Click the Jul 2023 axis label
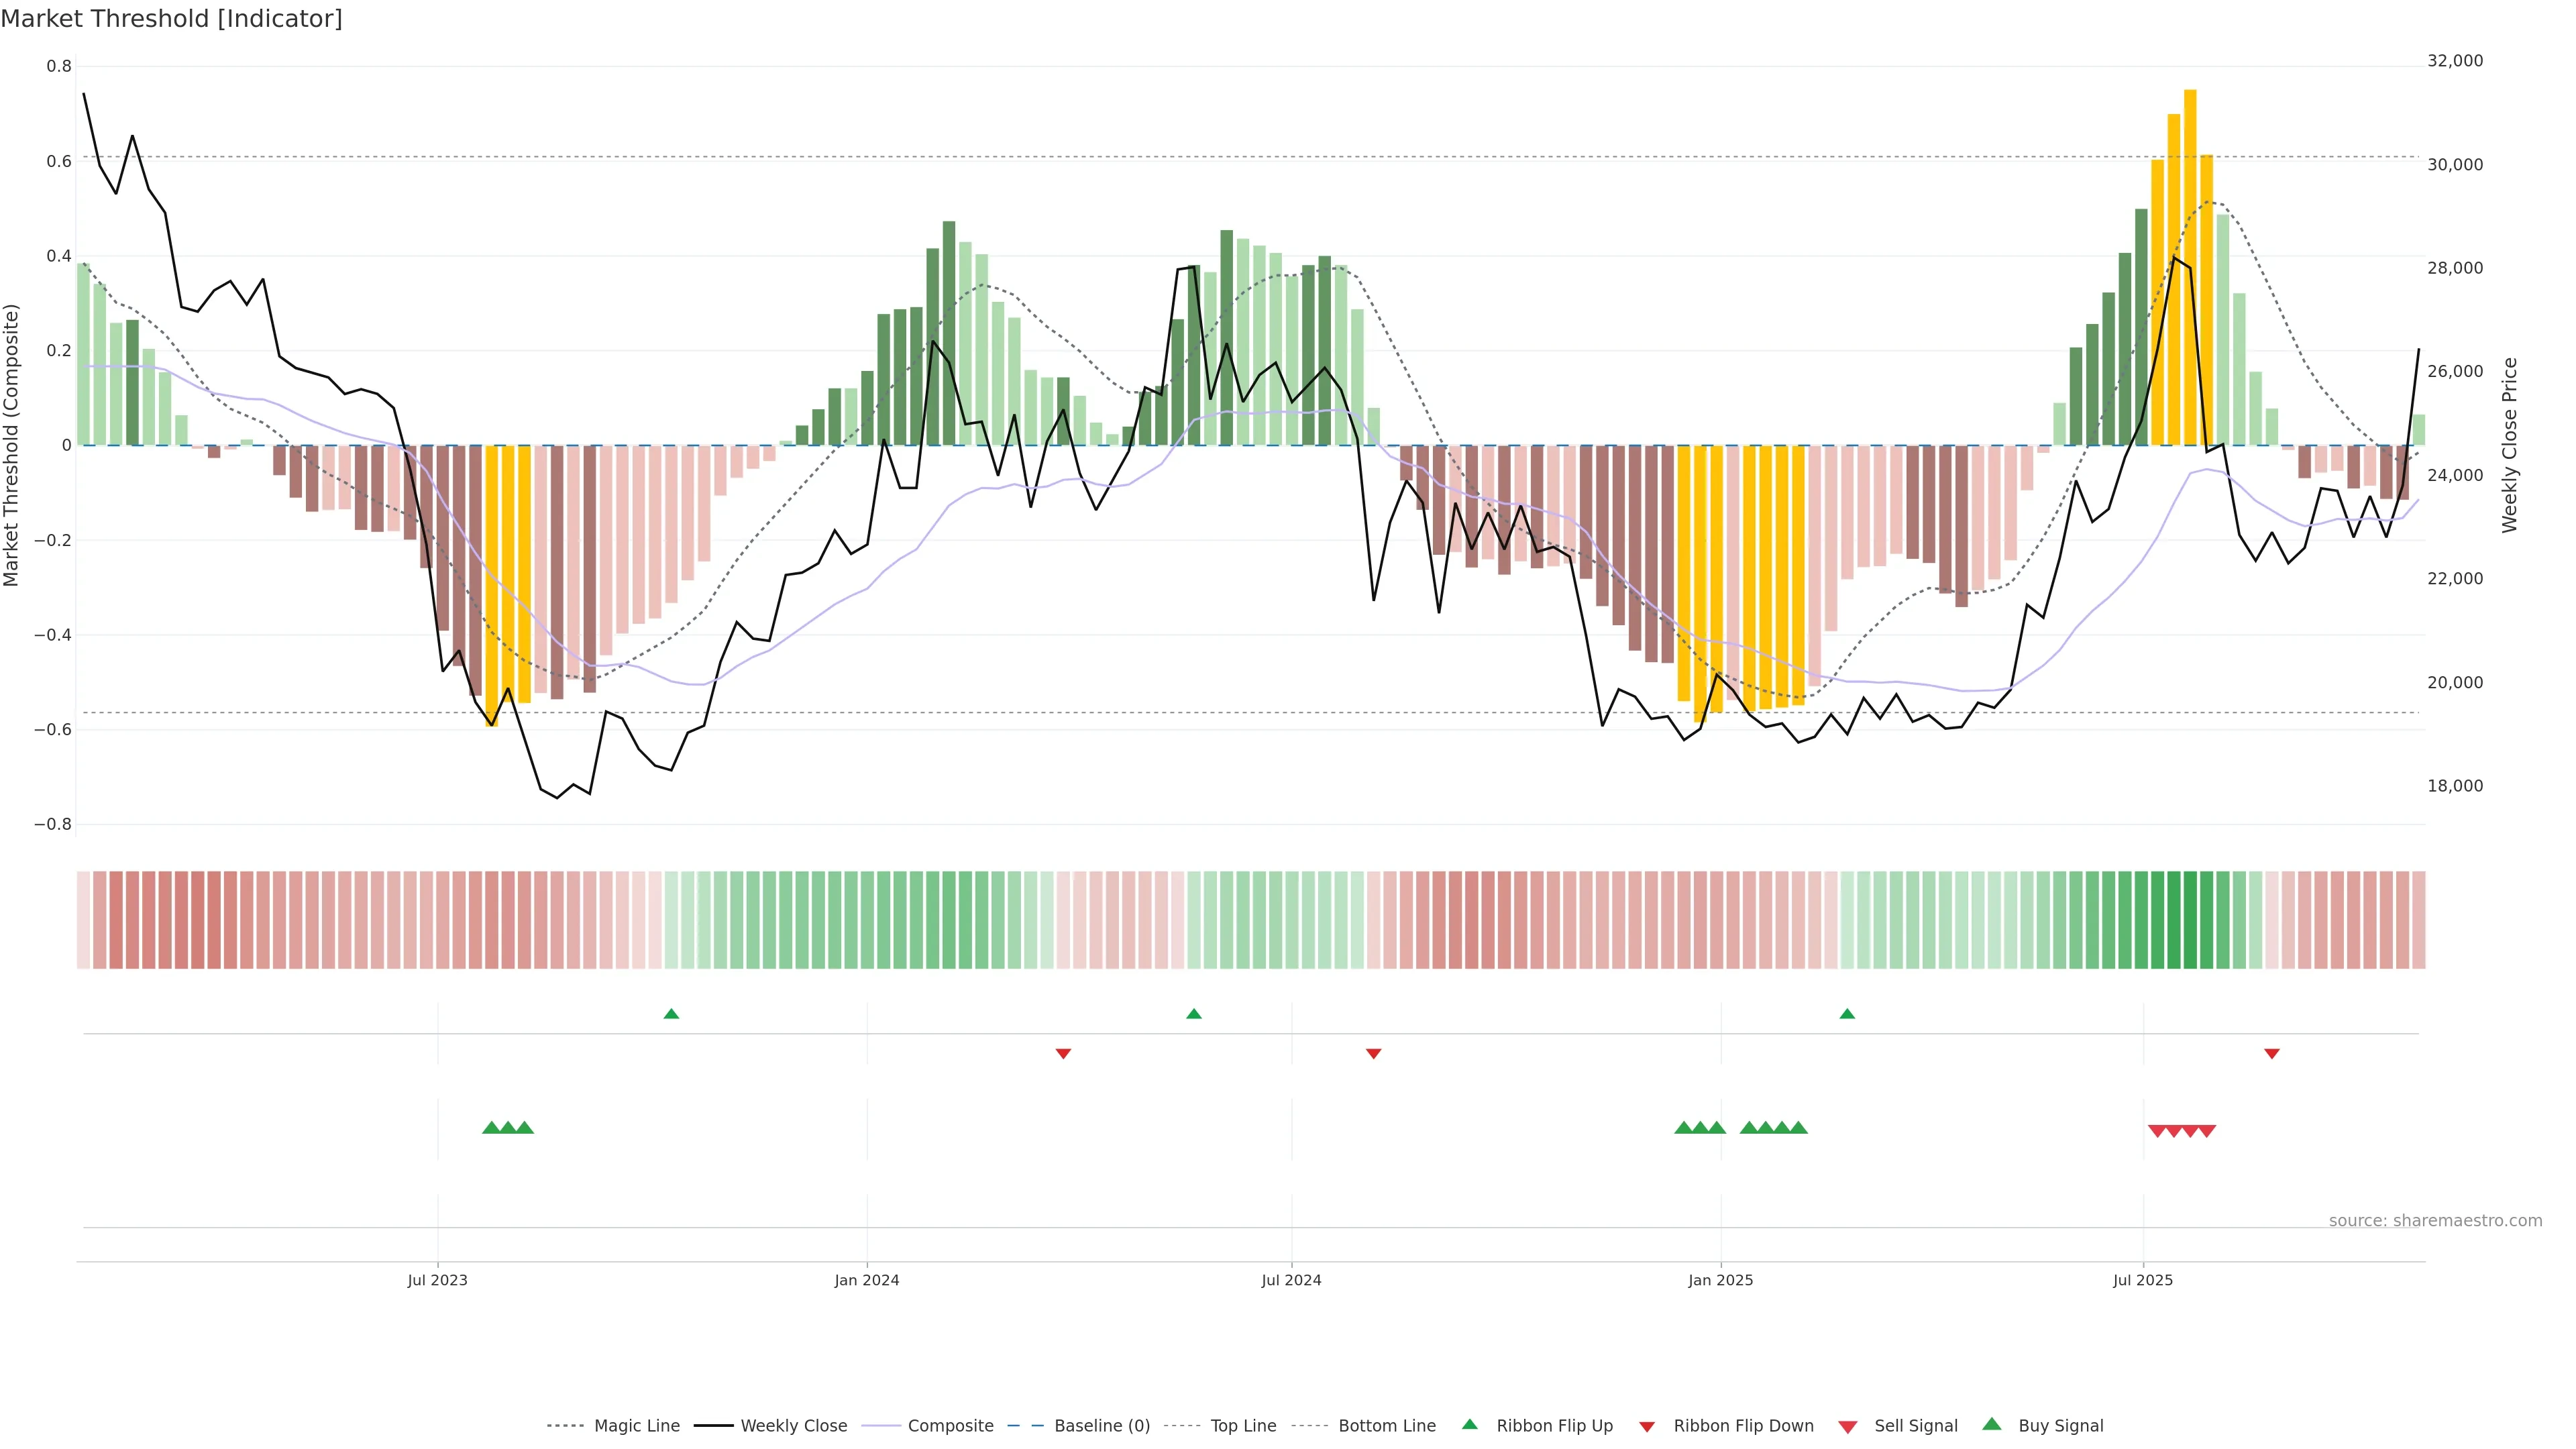The height and width of the screenshot is (1449, 2576). pos(437,1280)
